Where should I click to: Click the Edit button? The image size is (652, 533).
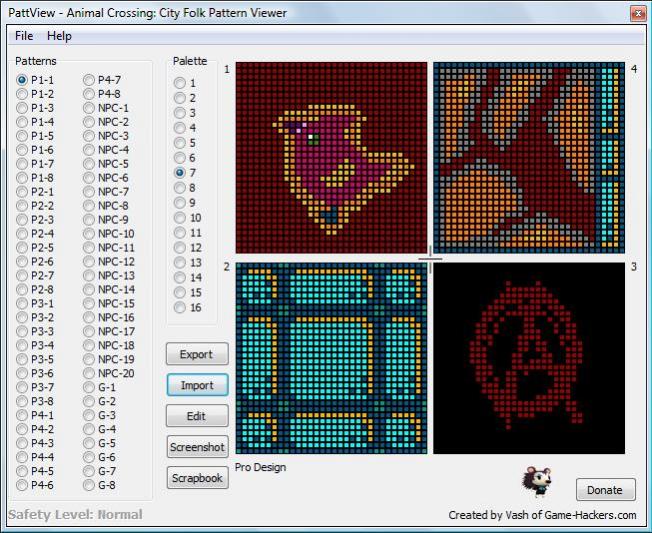pyautogui.click(x=197, y=416)
